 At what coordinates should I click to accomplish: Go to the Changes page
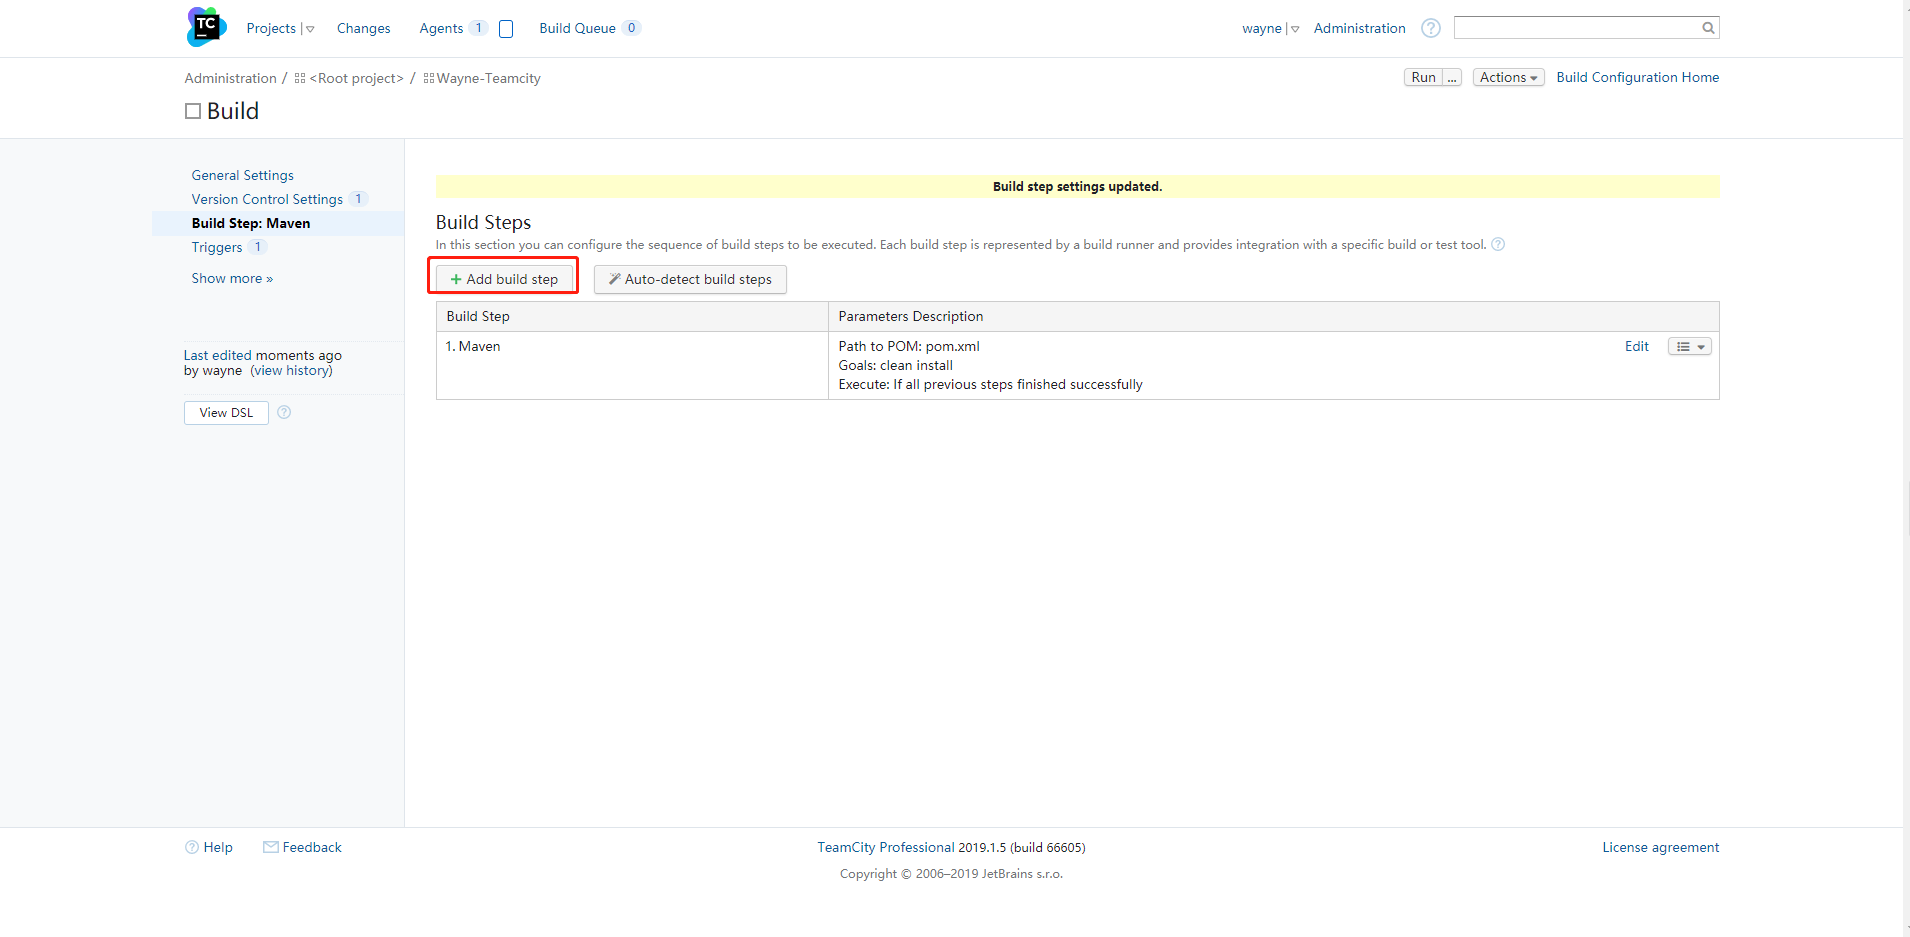[363, 28]
